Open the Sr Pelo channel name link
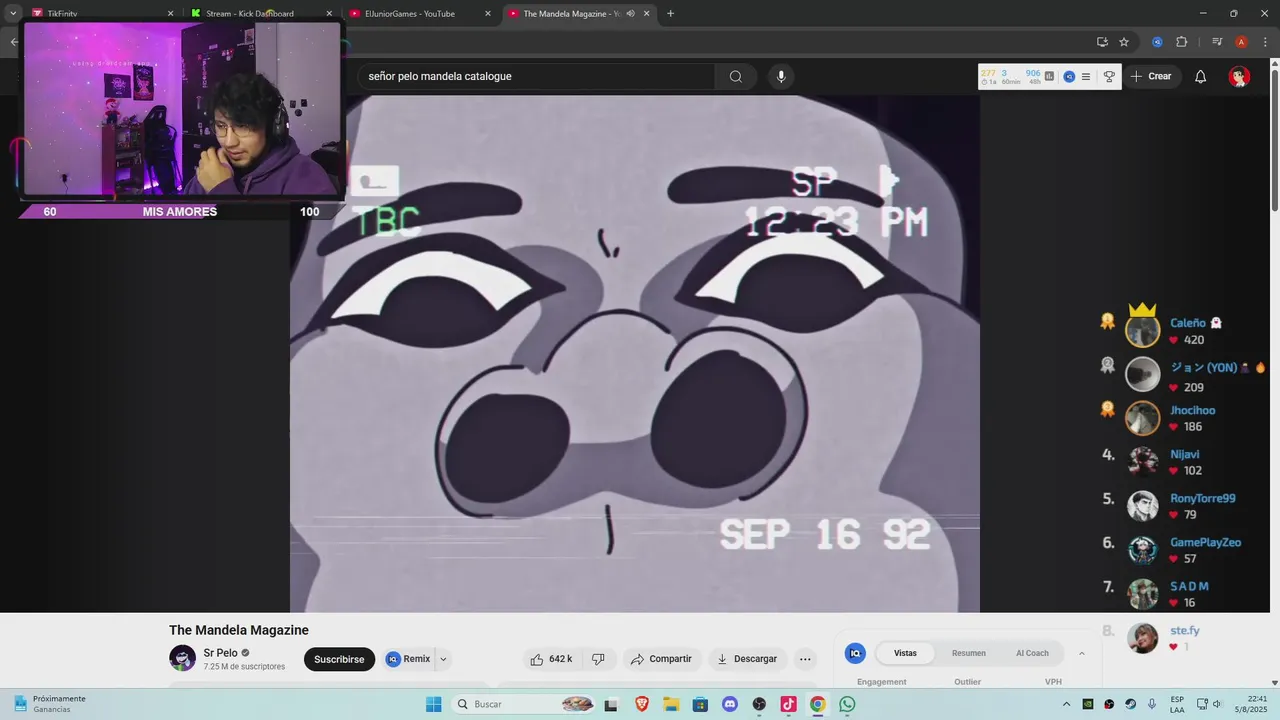The width and height of the screenshot is (1280, 720). [x=220, y=653]
